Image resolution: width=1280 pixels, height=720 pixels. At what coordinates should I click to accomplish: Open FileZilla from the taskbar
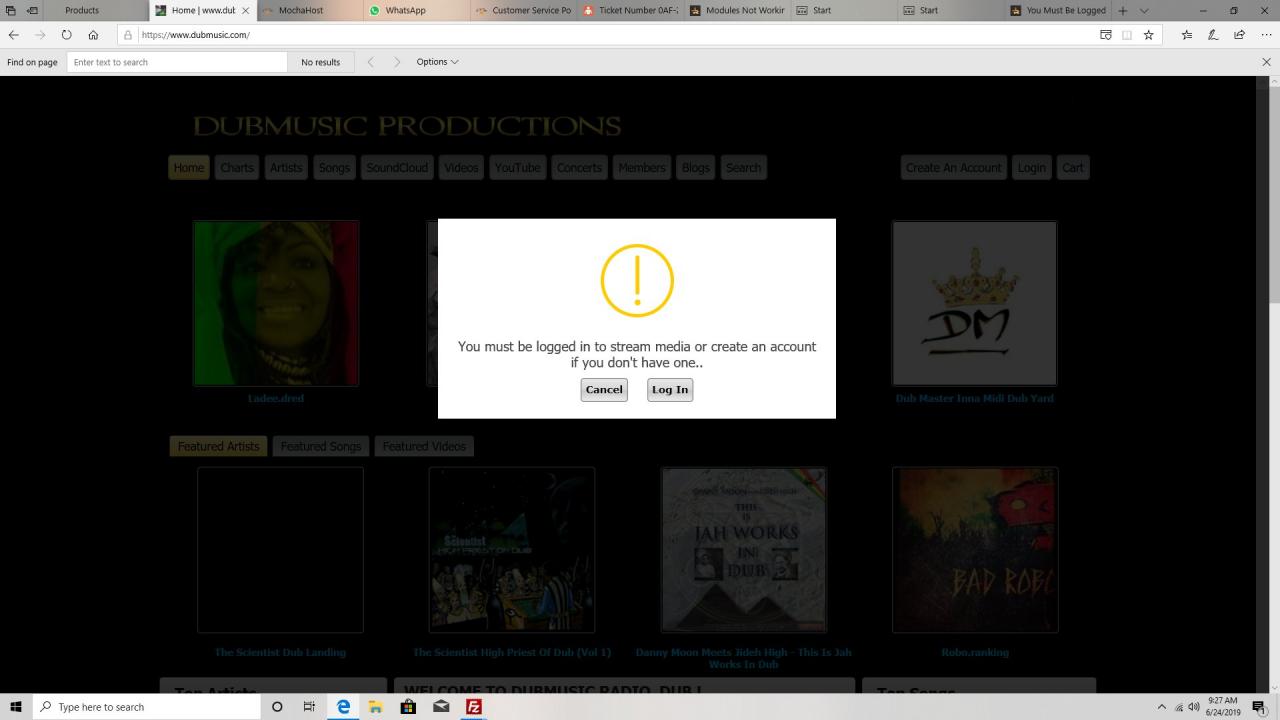[474, 707]
